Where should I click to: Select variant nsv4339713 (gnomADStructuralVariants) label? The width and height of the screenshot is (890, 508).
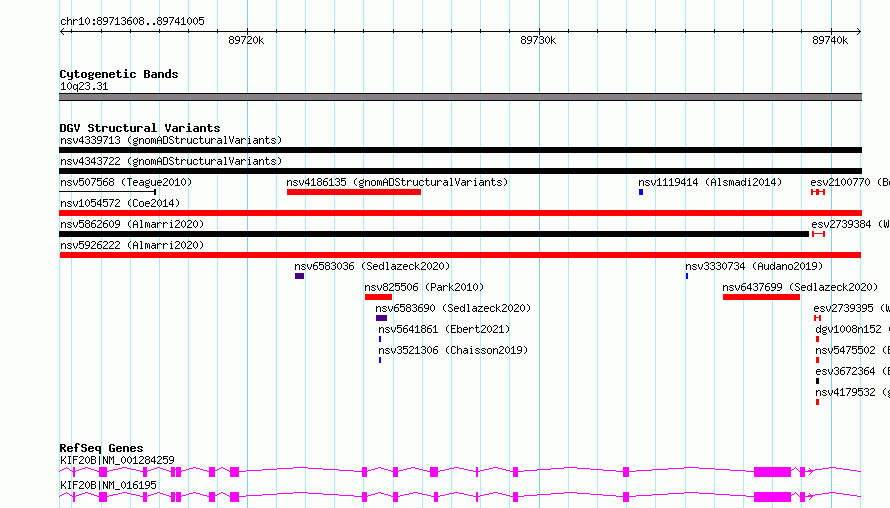[x=171, y=140]
